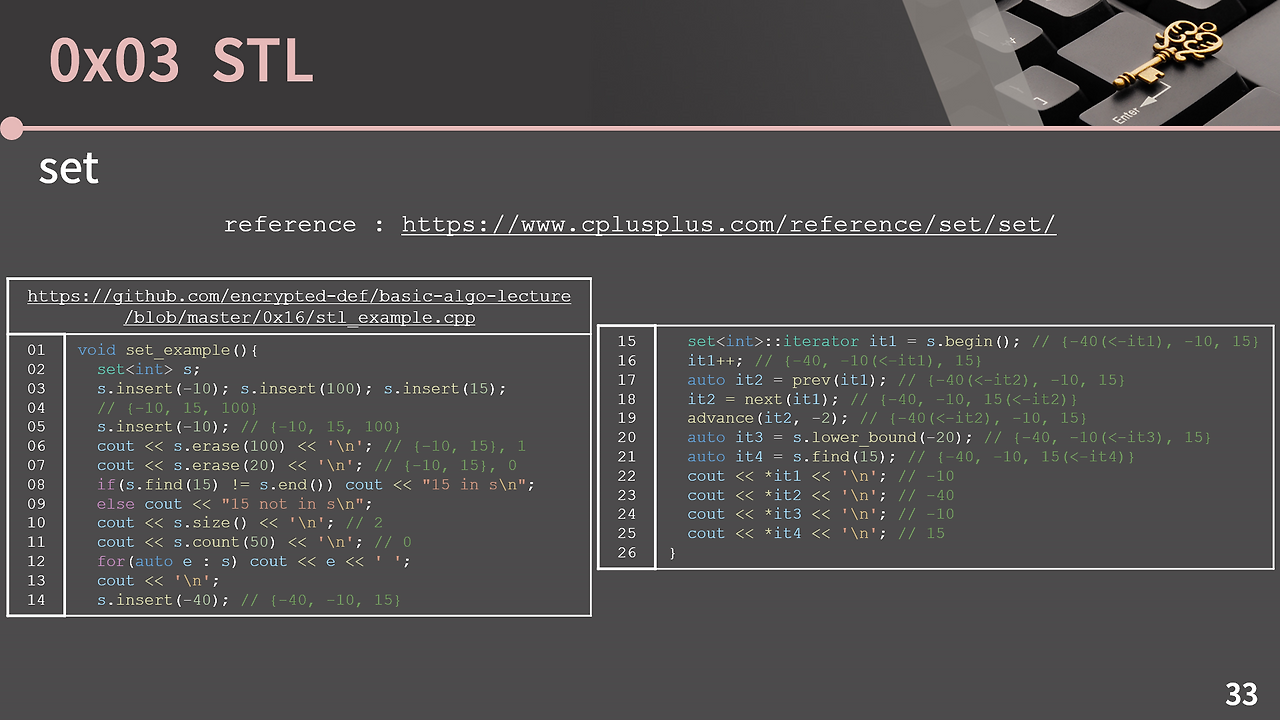Screen dimensions: 1280x720
Task: Click the set<int>::iterator it1 line
Action: click(x=973, y=341)
